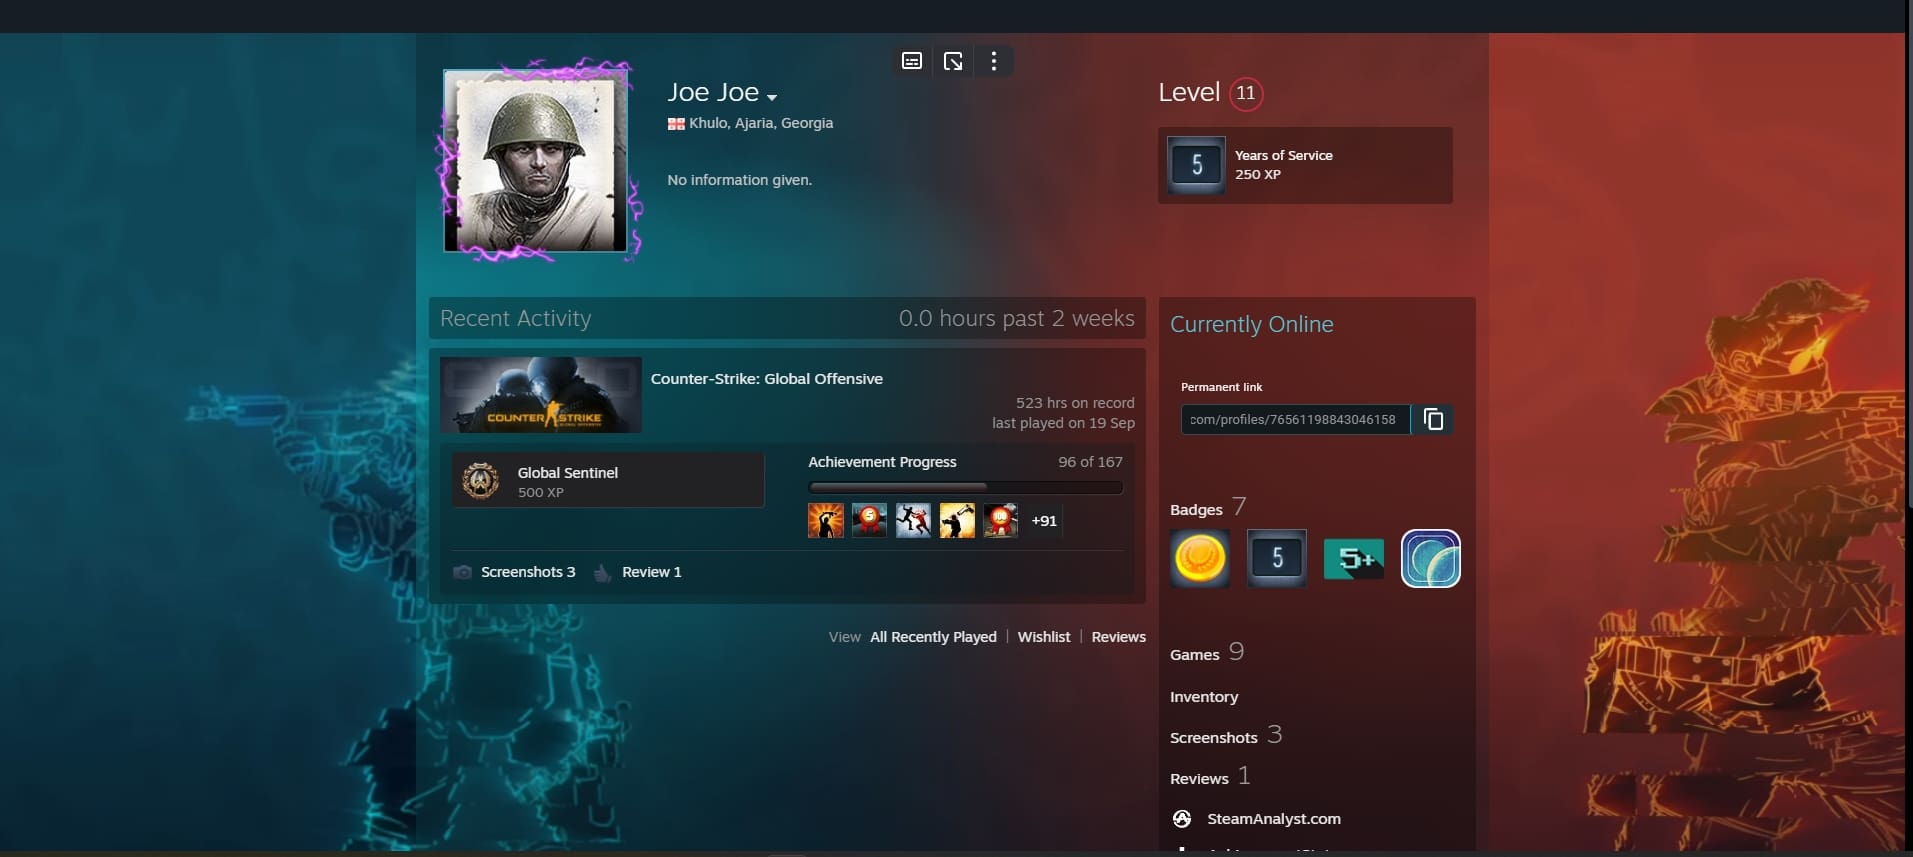Screen dimensions: 1913x857
Task: Click the Currently Online status text
Action: (x=1252, y=324)
